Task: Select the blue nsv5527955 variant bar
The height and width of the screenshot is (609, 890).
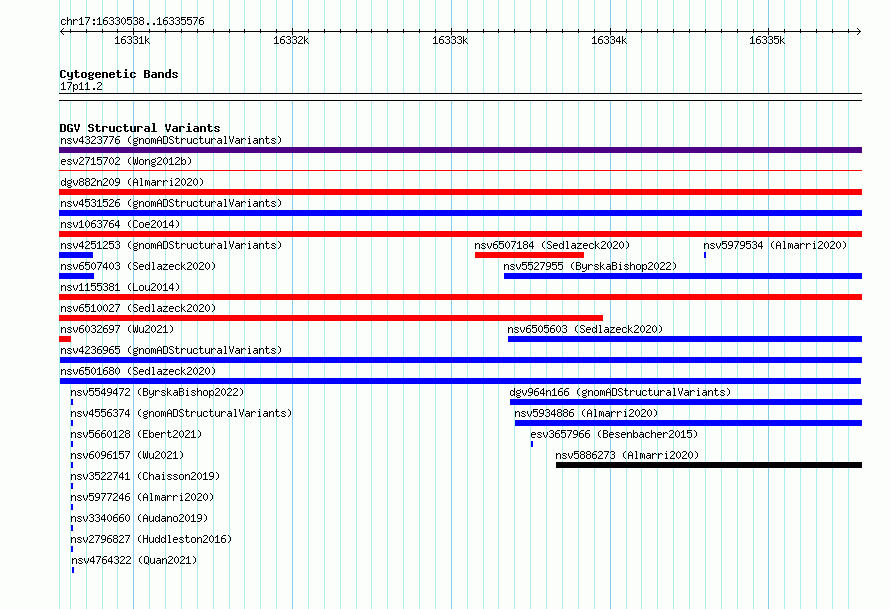Action: (x=683, y=276)
